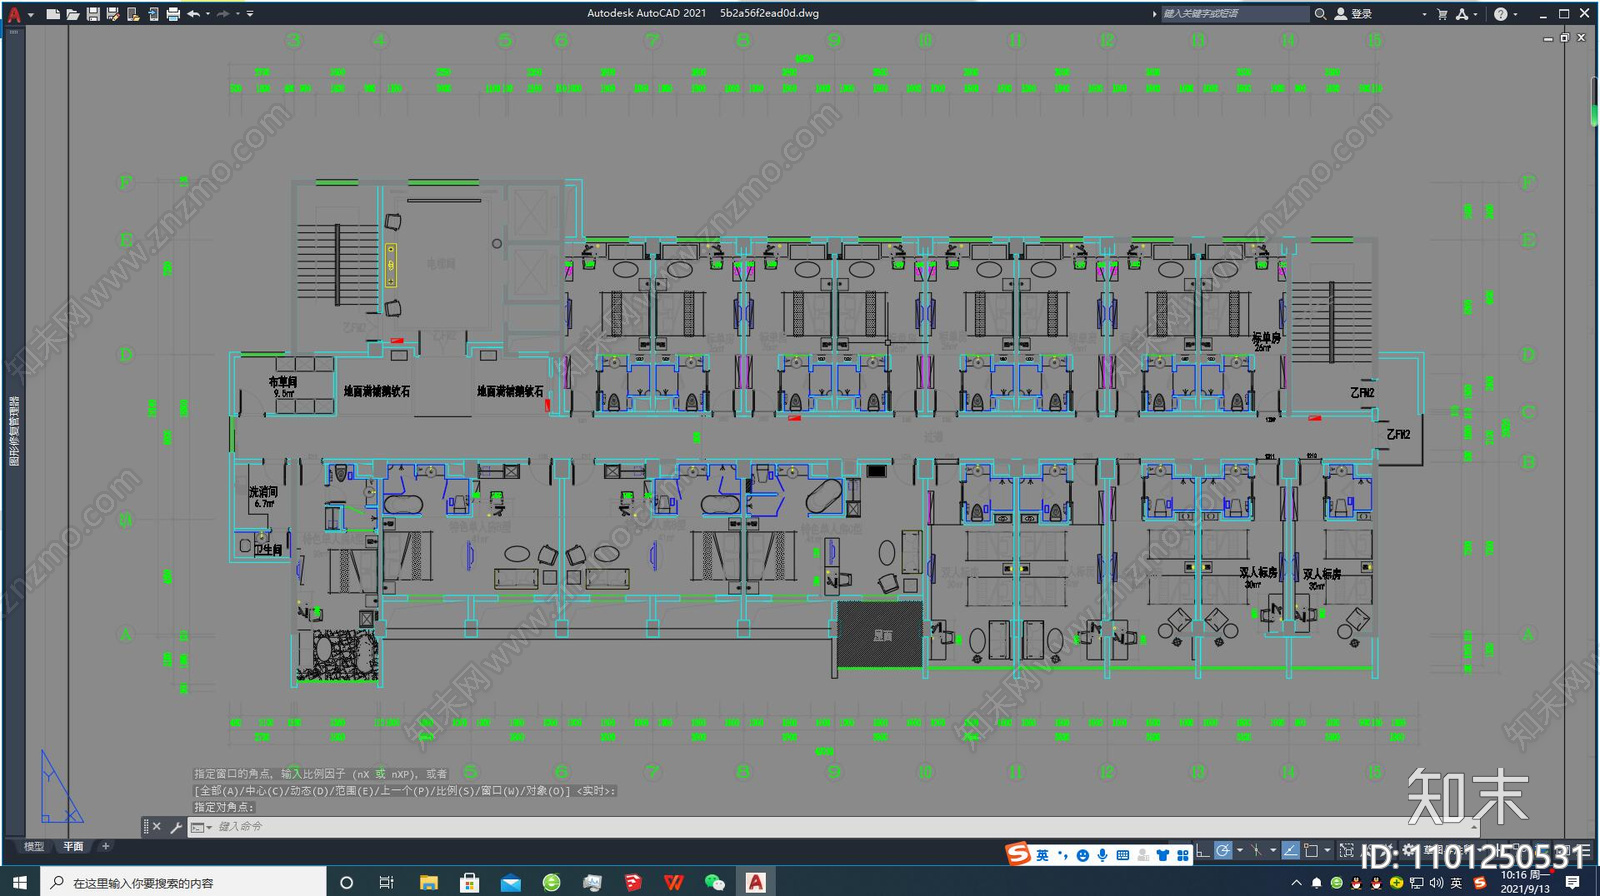Image resolution: width=1600 pixels, height=896 pixels.
Task: Toggle polar tracking in status bar
Action: [x=1223, y=851]
